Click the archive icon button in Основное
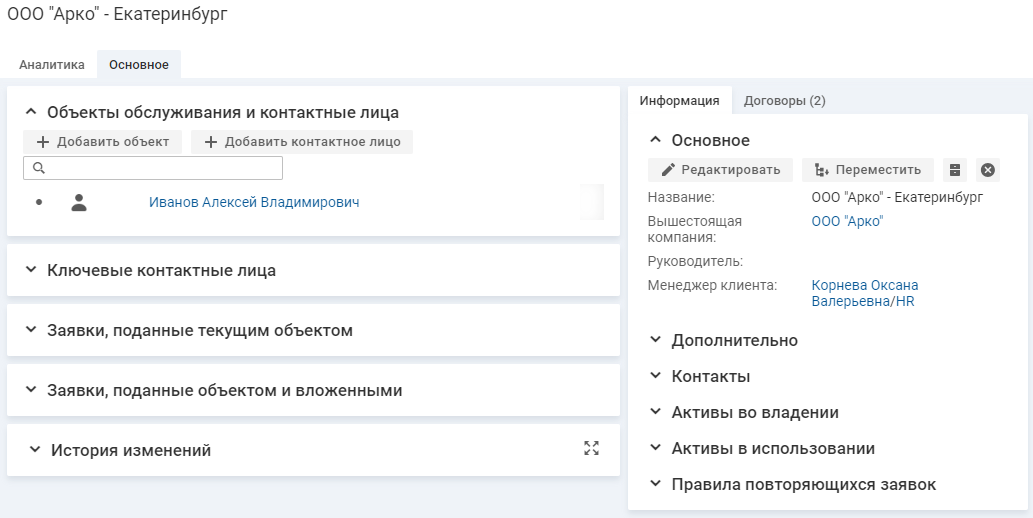This screenshot has height=518, width=1033. coord(955,170)
